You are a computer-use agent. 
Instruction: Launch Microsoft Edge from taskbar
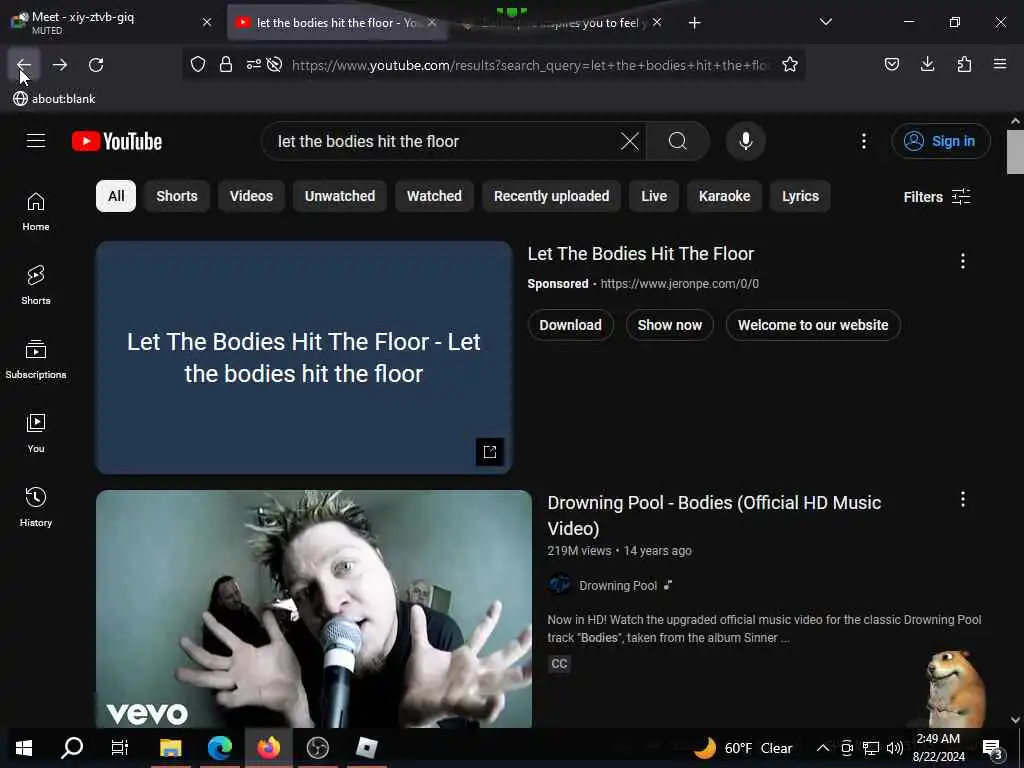coord(219,748)
